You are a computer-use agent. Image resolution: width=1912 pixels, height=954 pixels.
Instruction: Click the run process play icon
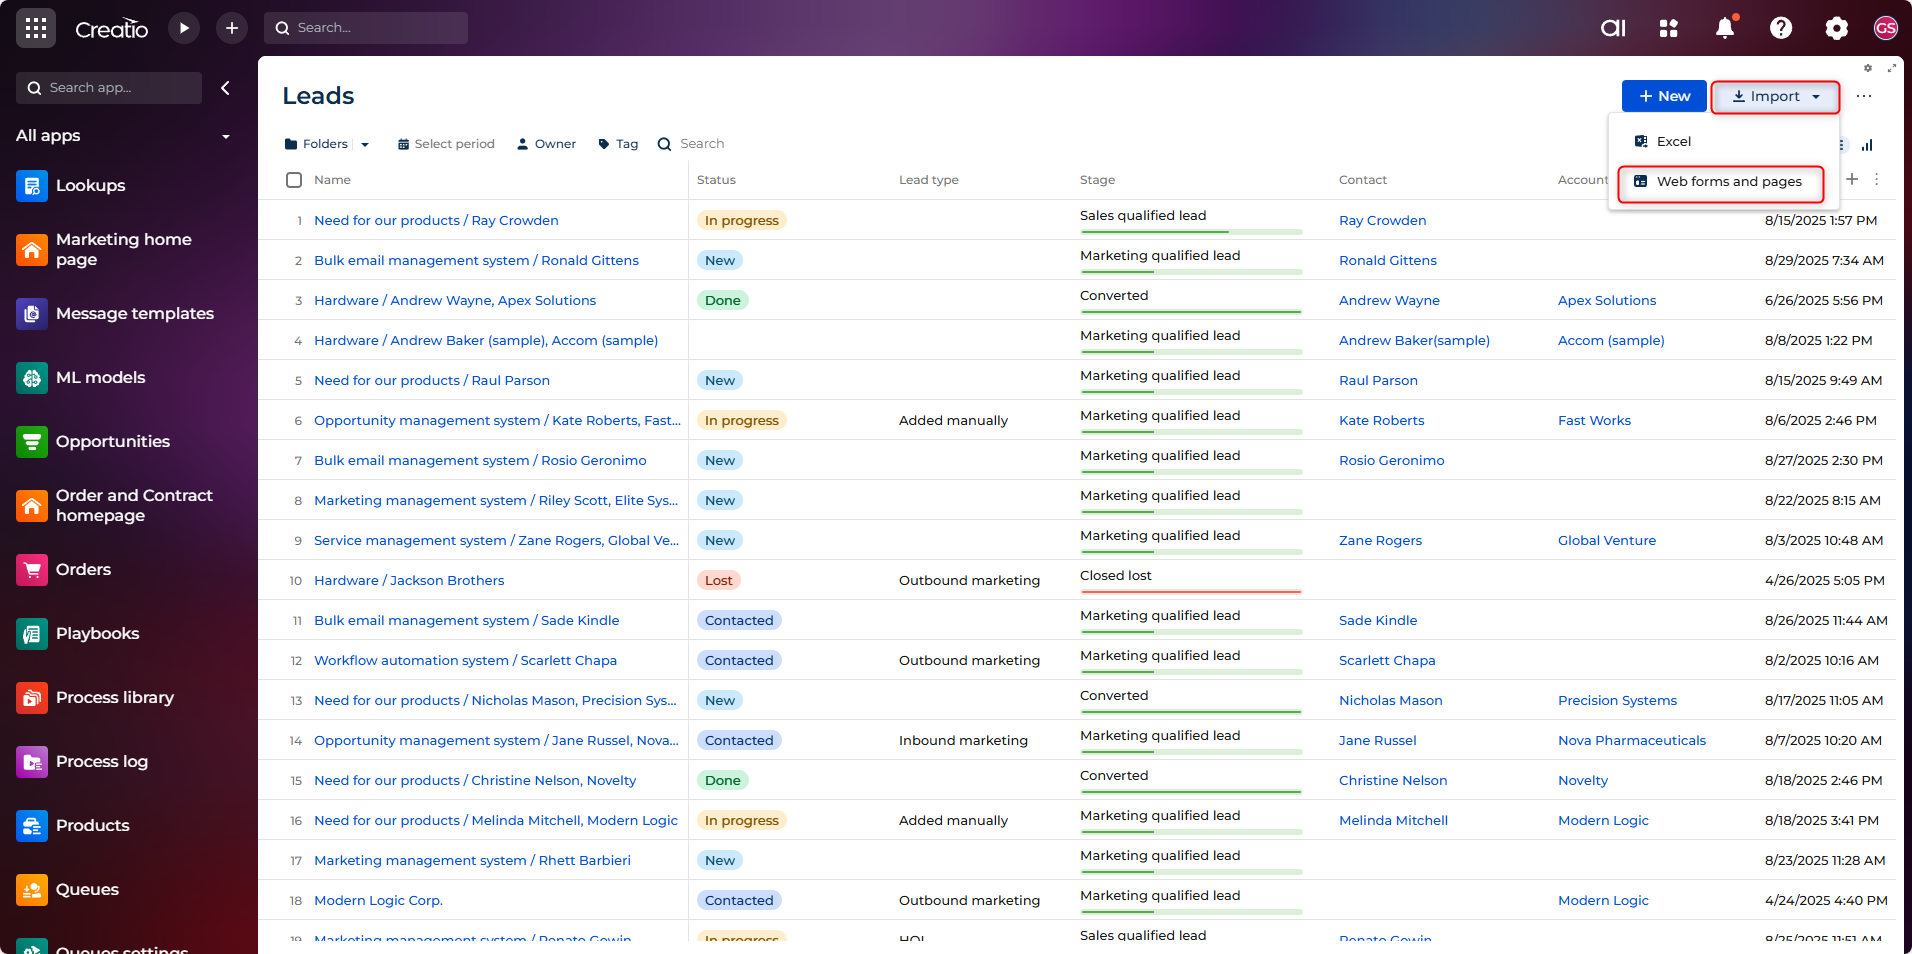pyautogui.click(x=184, y=28)
